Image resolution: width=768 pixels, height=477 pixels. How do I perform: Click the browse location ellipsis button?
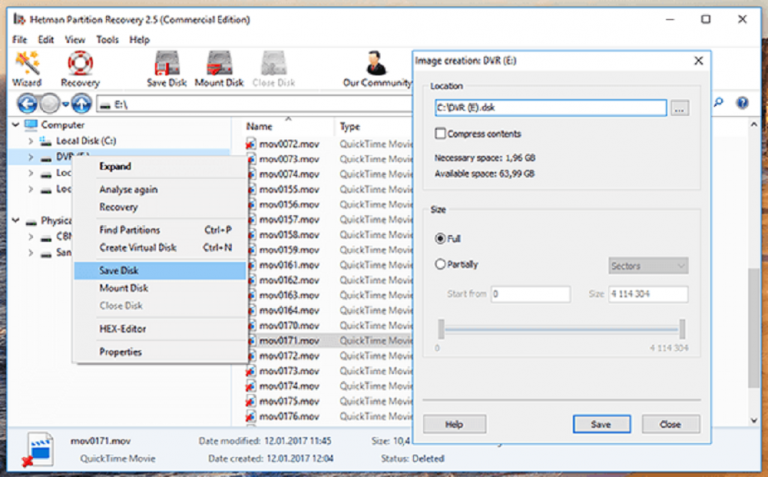(679, 108)
